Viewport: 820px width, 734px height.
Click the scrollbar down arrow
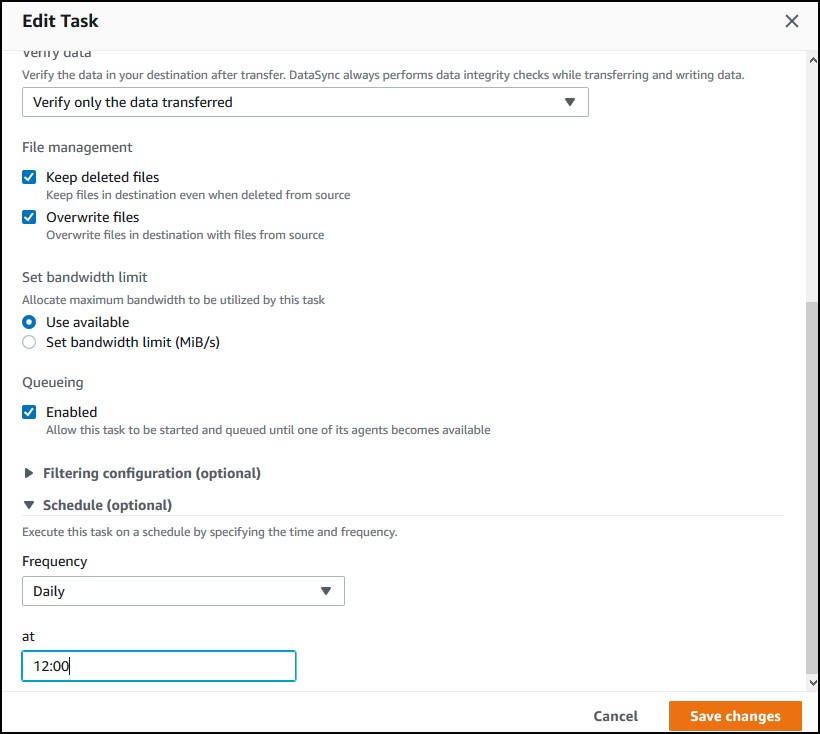point(813,682)
